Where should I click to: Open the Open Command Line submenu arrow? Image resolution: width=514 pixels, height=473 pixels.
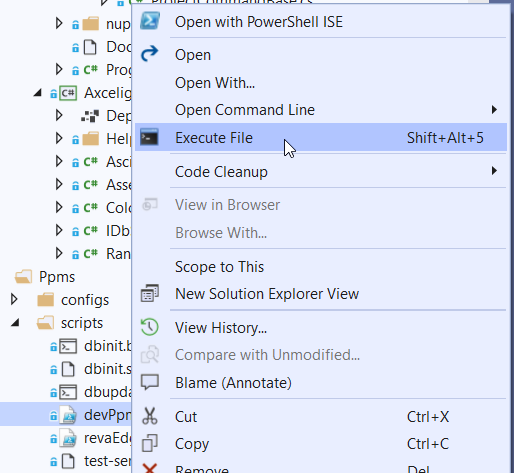tap(494, 109)
